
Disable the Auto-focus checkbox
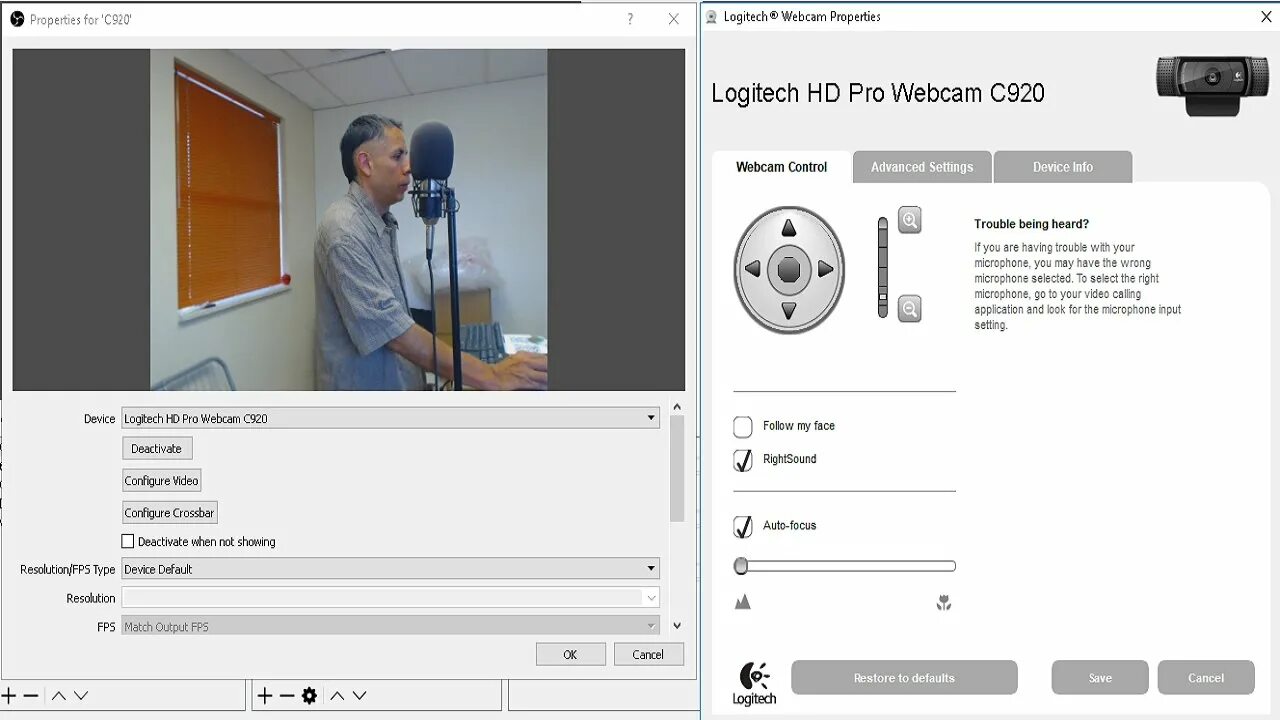click(x=743, y=526)
